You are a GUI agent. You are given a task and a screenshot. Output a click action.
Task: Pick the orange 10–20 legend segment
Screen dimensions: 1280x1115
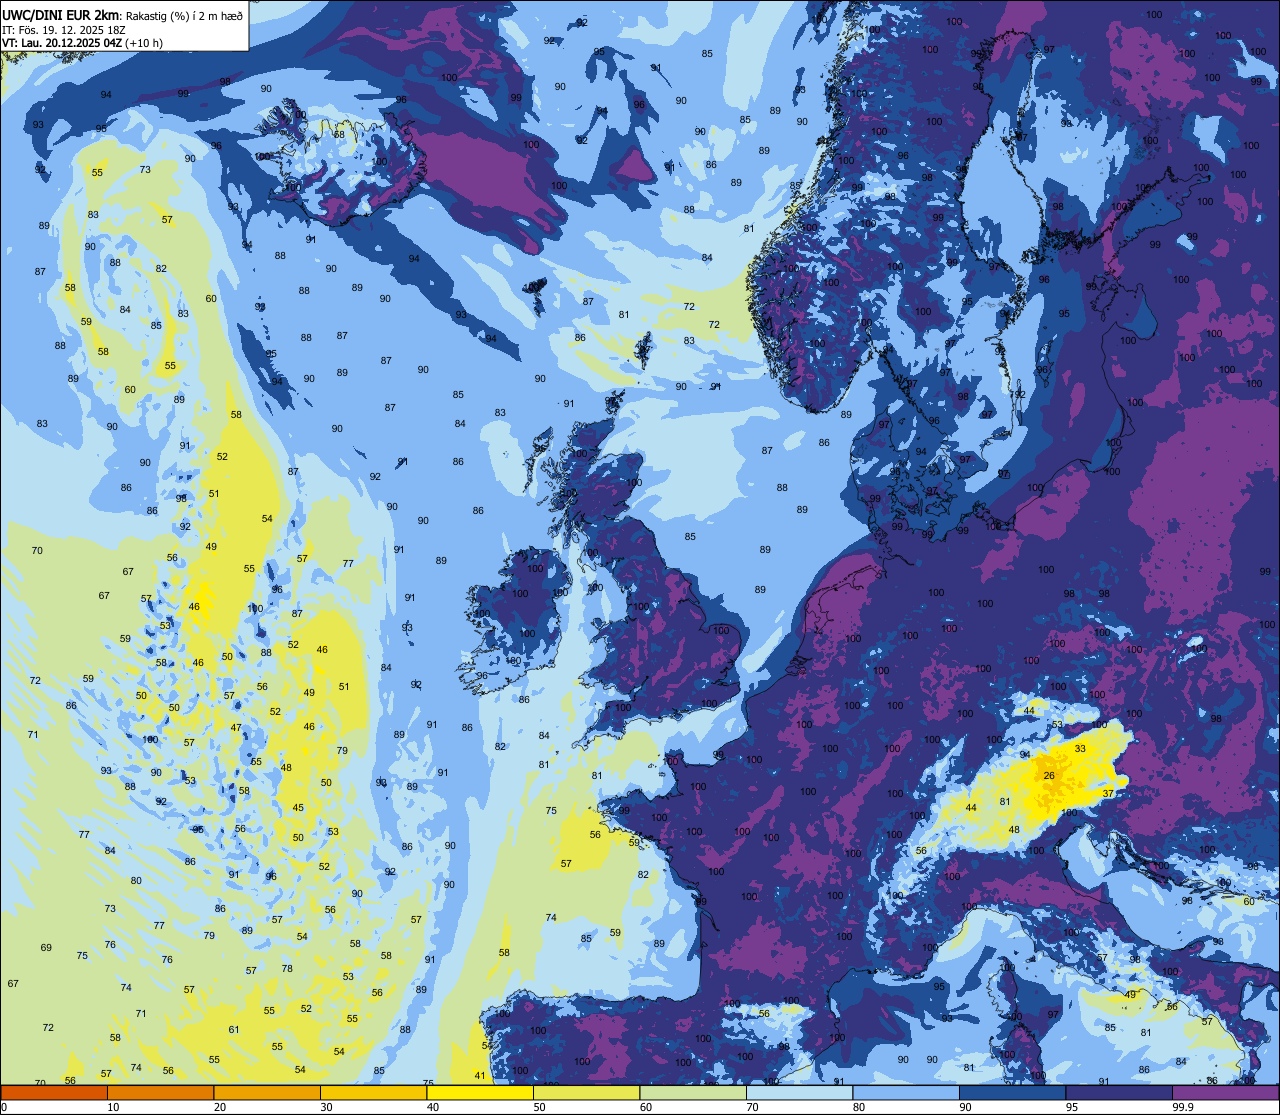click(x=160, y=1092)
